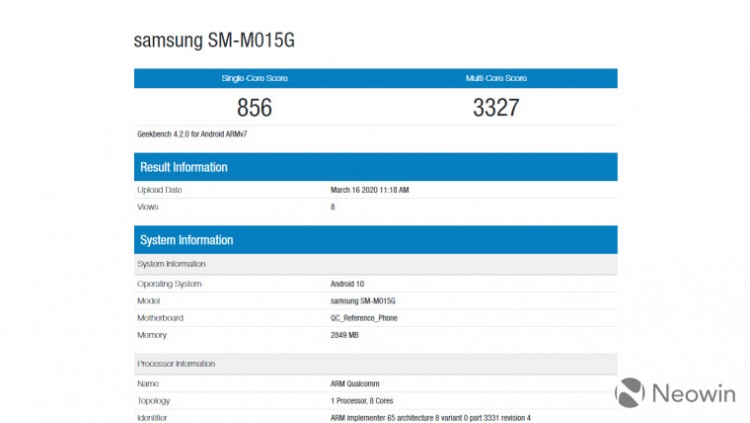
Task: Click the Views count value
Action: [332, 207]
